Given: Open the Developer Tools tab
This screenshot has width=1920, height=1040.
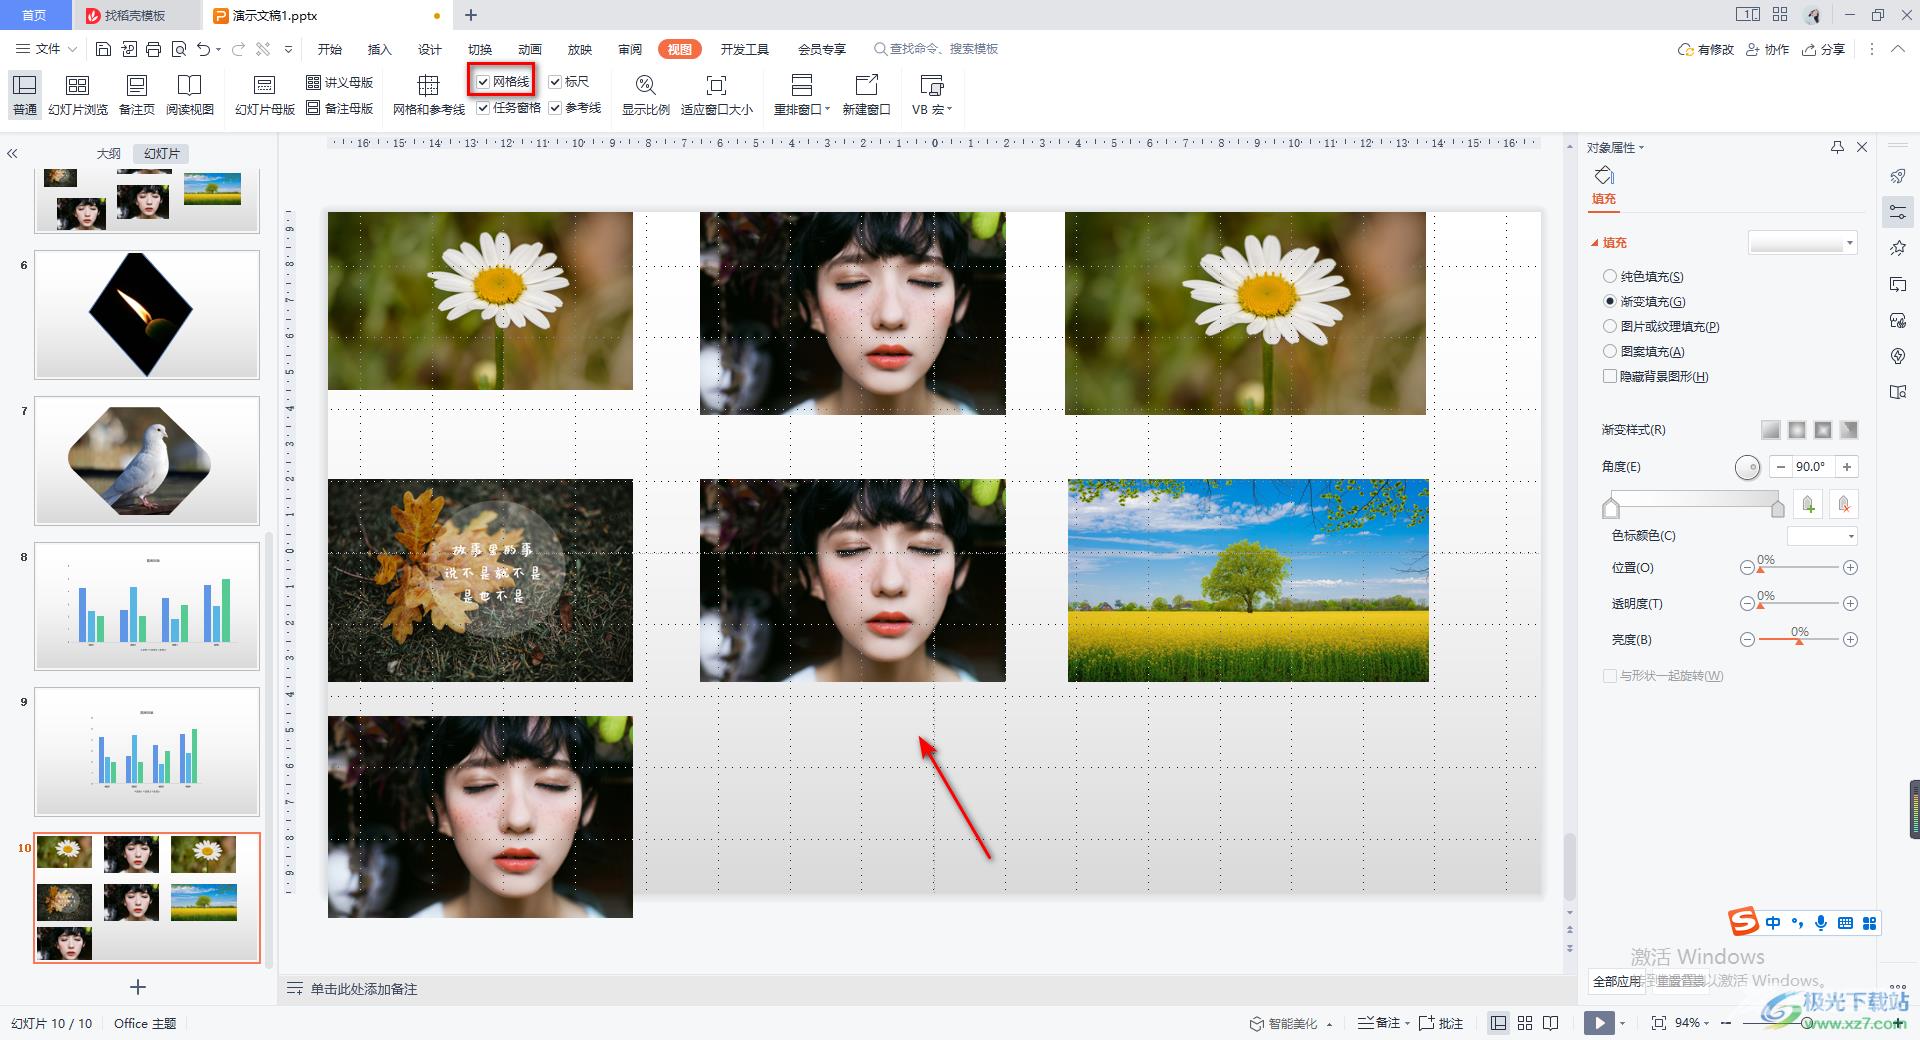Looking at the screenshot, I should 745,49.
